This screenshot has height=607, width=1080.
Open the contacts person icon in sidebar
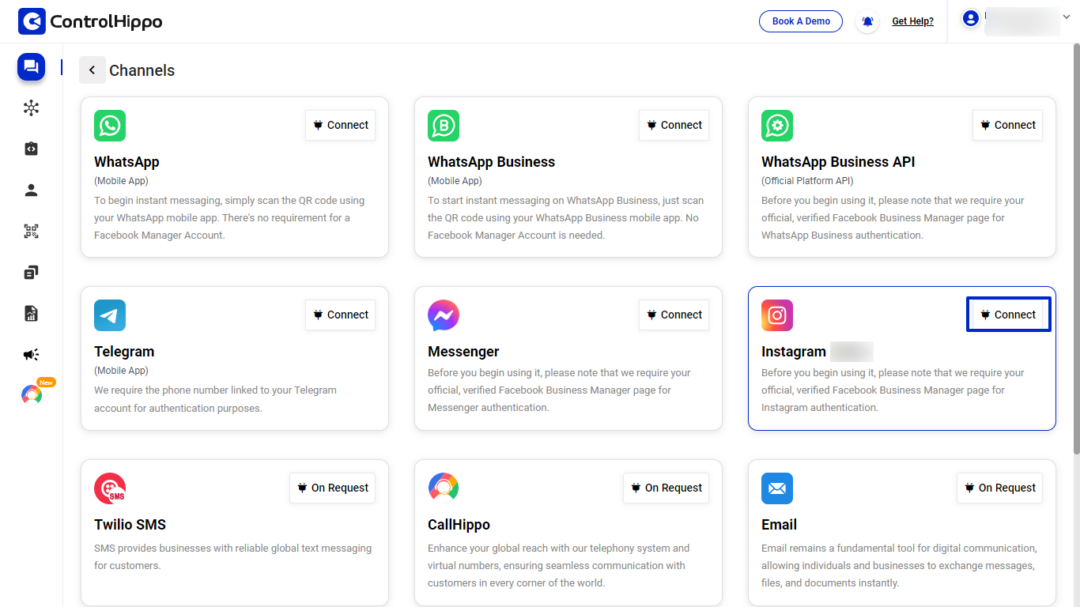(31, 190)
